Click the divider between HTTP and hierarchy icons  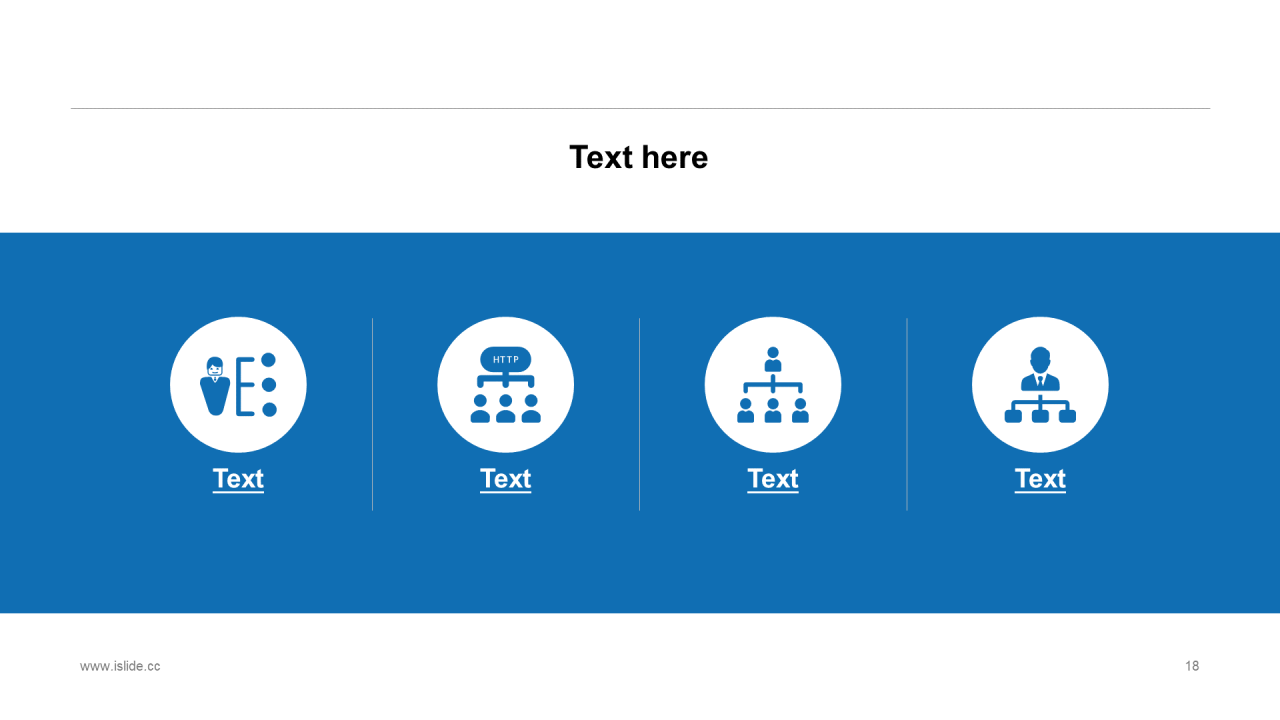639,414
